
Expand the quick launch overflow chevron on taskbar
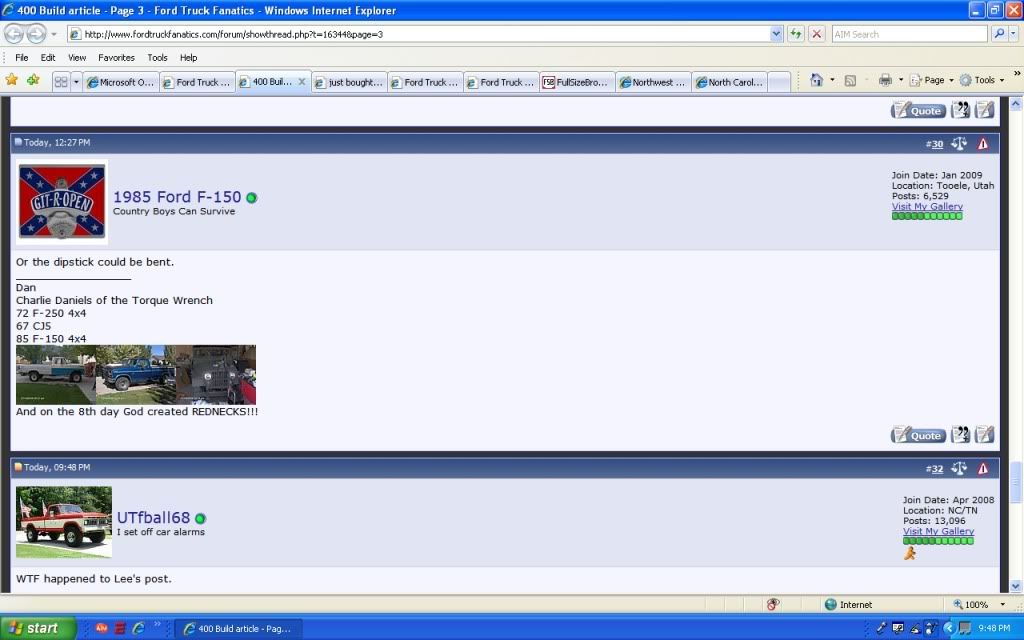[x=157, y=624]
